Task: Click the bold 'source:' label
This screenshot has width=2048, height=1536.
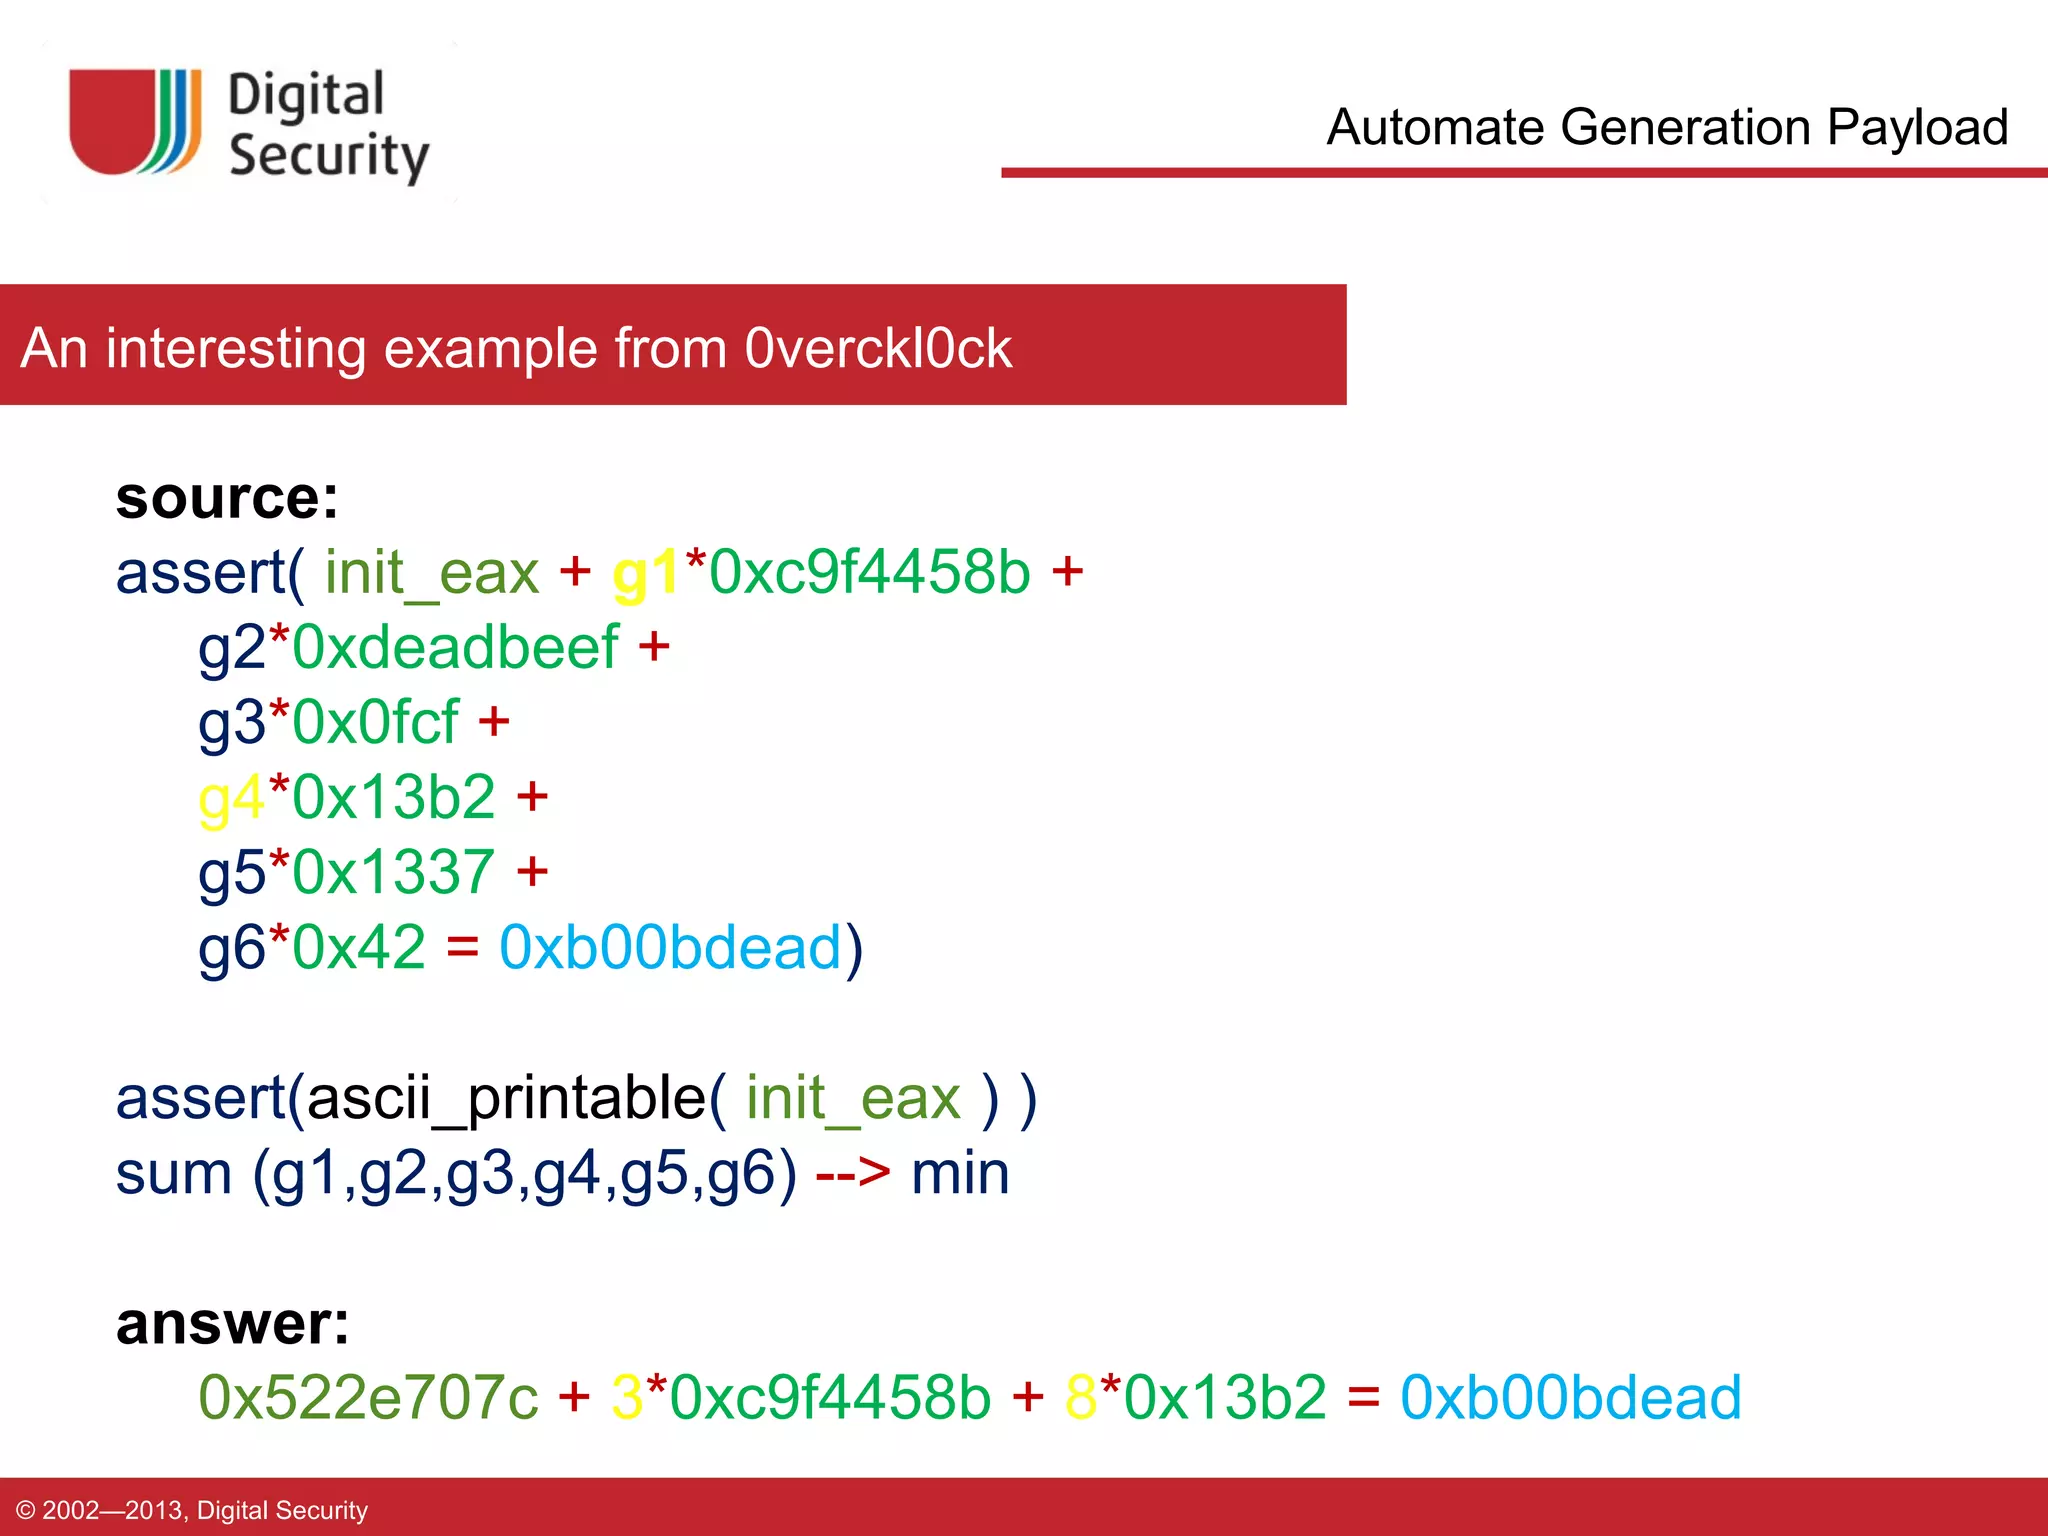Action: tap(228, 497)
